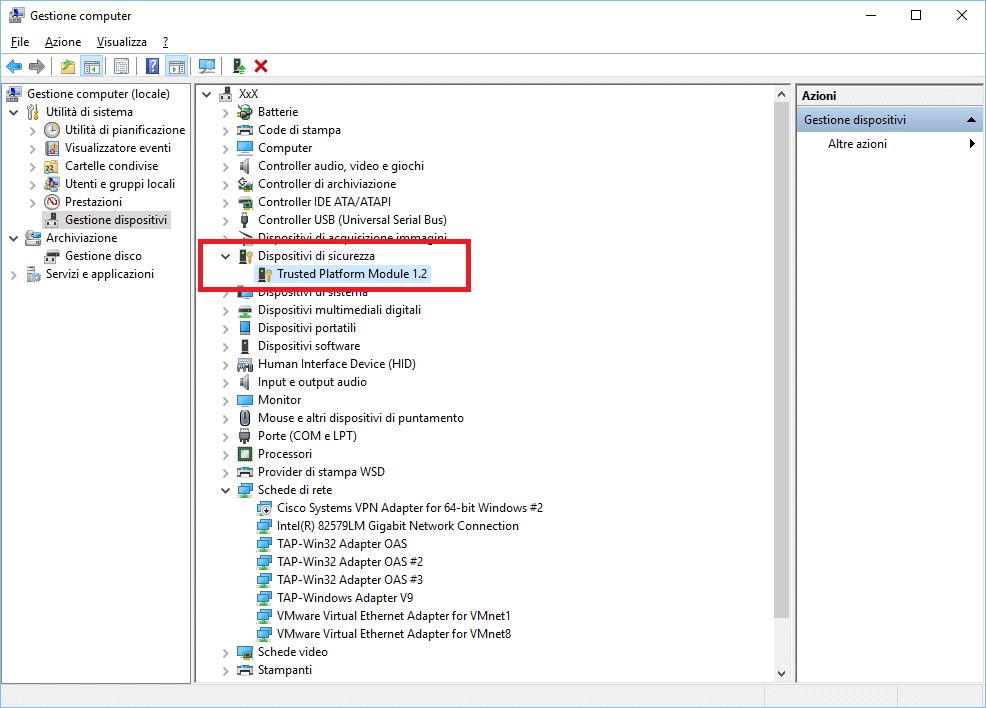
Task: Click the Back arrow toolbar button
Action: (x=14, y=66)
